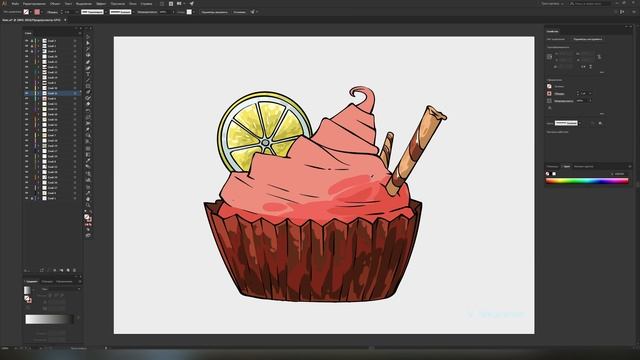Select the Layers panel tab
The height and width of the screenshot is (360, 640).
click(x=28, y=33)
